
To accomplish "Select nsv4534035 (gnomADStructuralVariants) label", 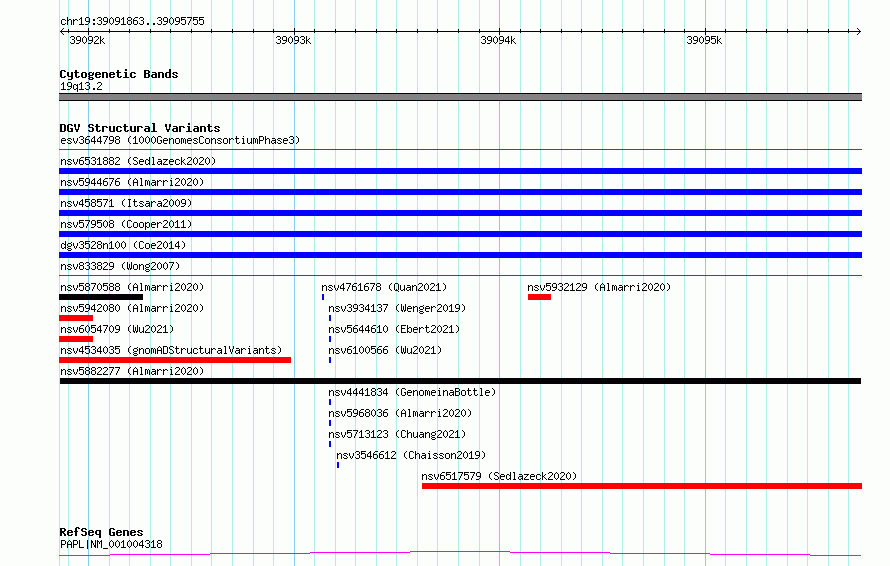I will point(171,350).
